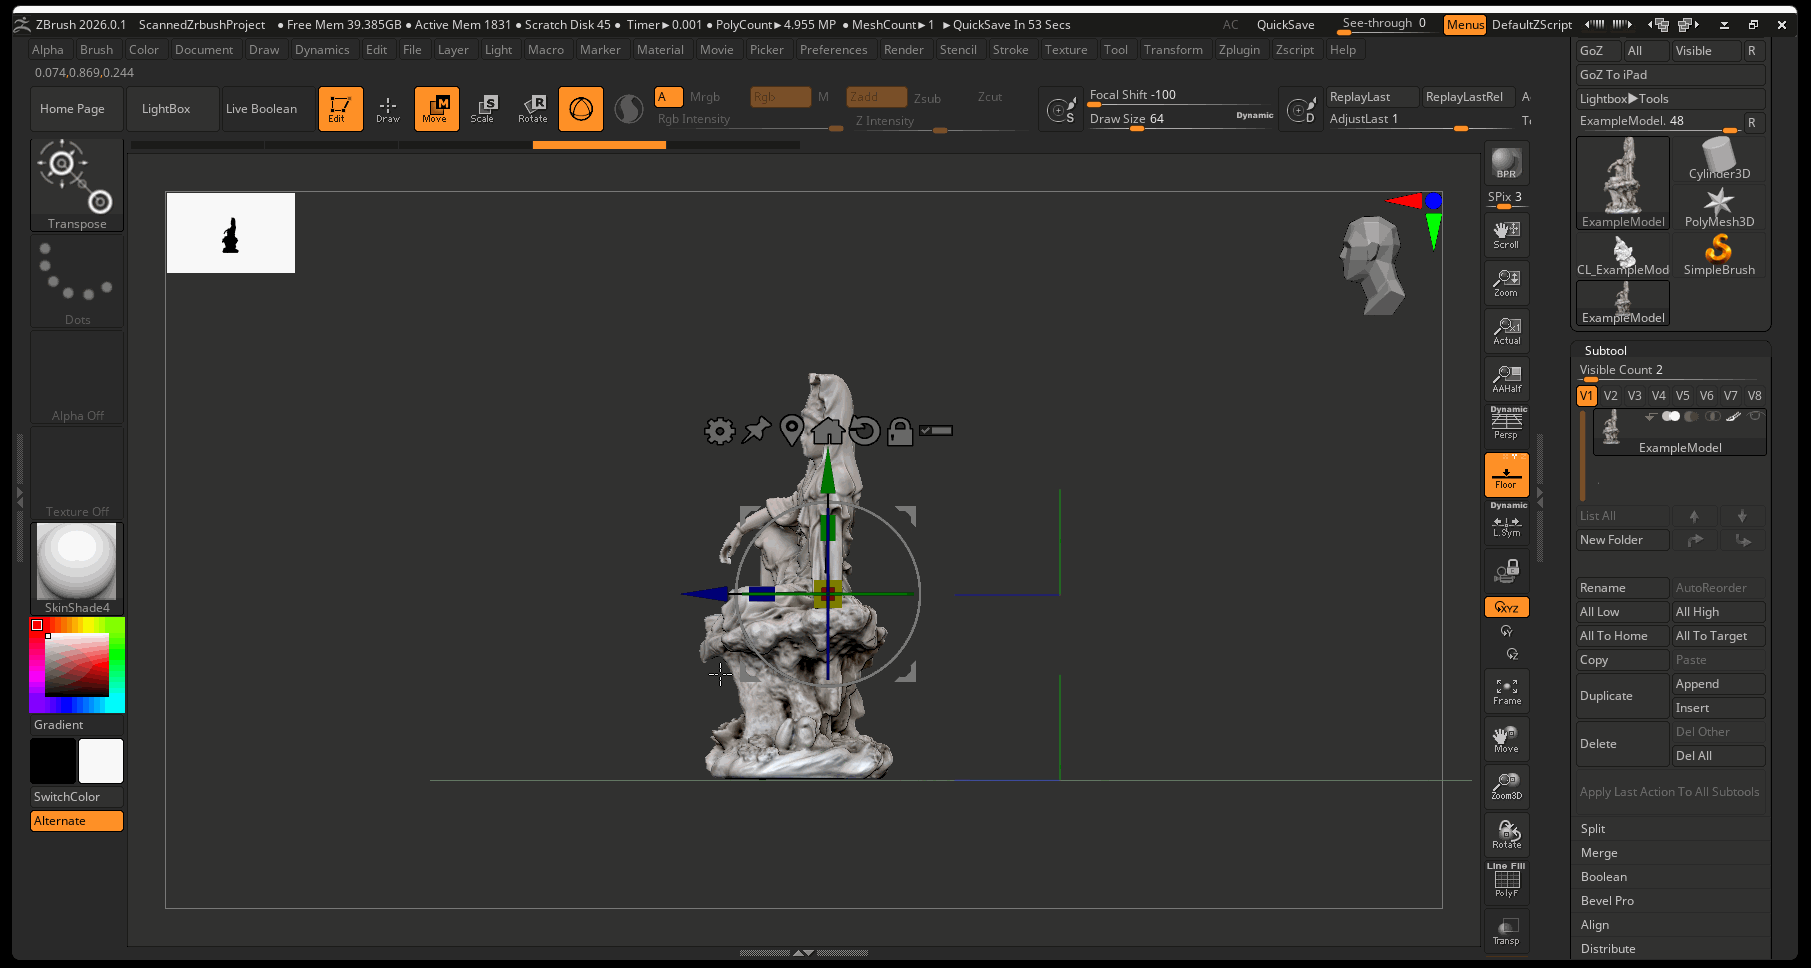1811x968 pixels.
Task: Select the Rotate transform tool
Action: (532, 109)
